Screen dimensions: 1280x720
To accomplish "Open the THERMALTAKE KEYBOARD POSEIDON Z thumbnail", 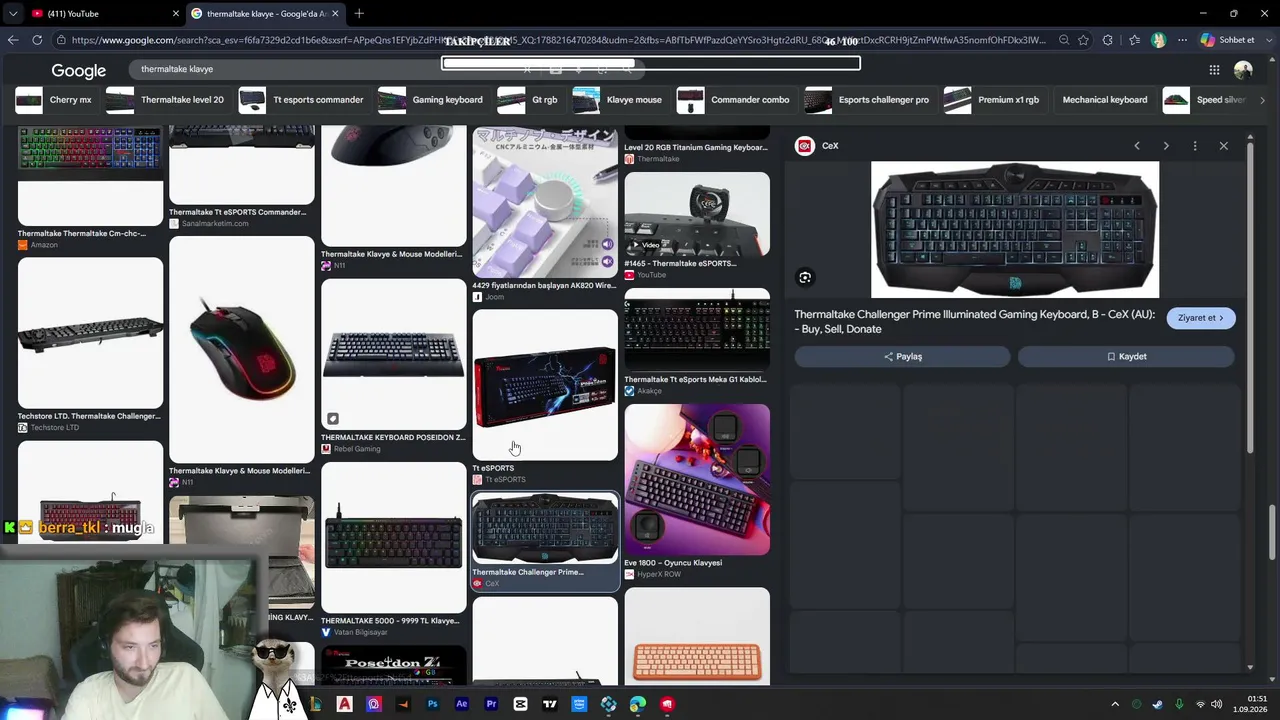I will click(x=393, y=355).
